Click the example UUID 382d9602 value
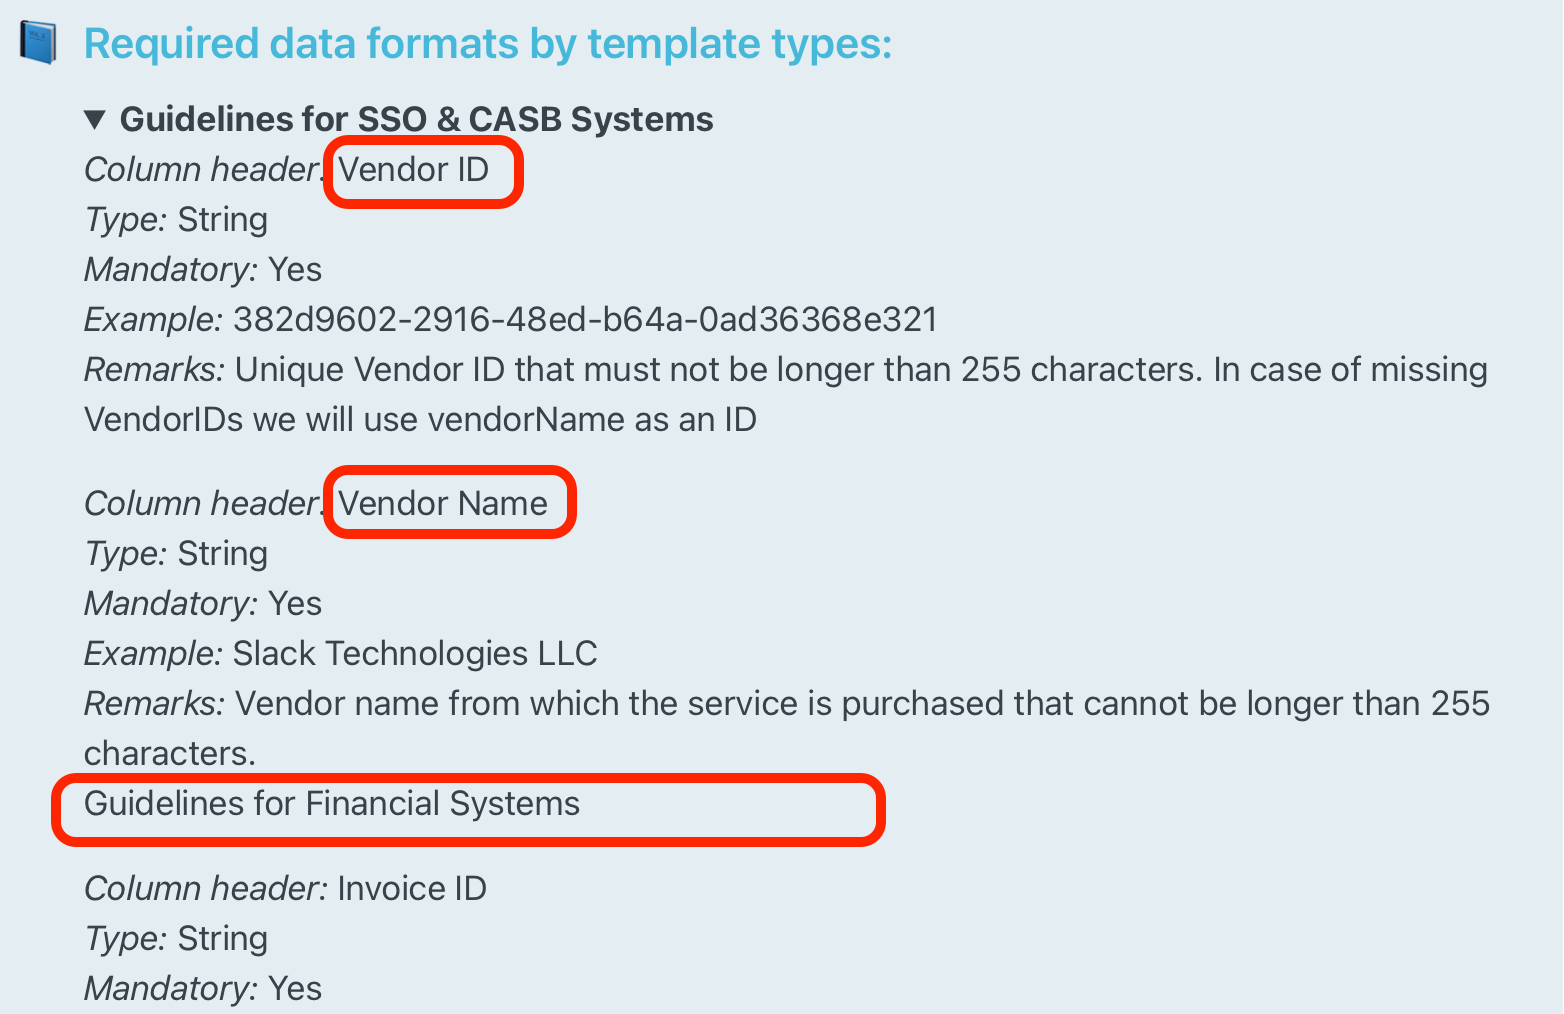1564x1014 pixels. click(x=585, y=320)
